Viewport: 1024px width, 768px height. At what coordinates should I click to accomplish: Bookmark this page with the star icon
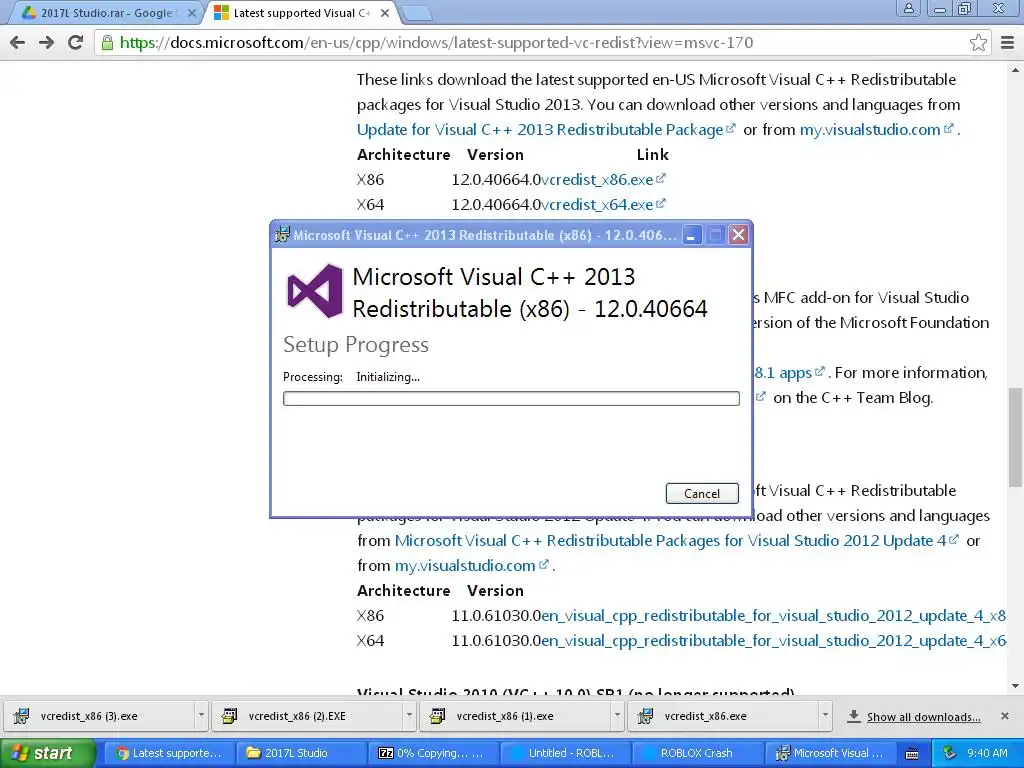click(978, 43)
